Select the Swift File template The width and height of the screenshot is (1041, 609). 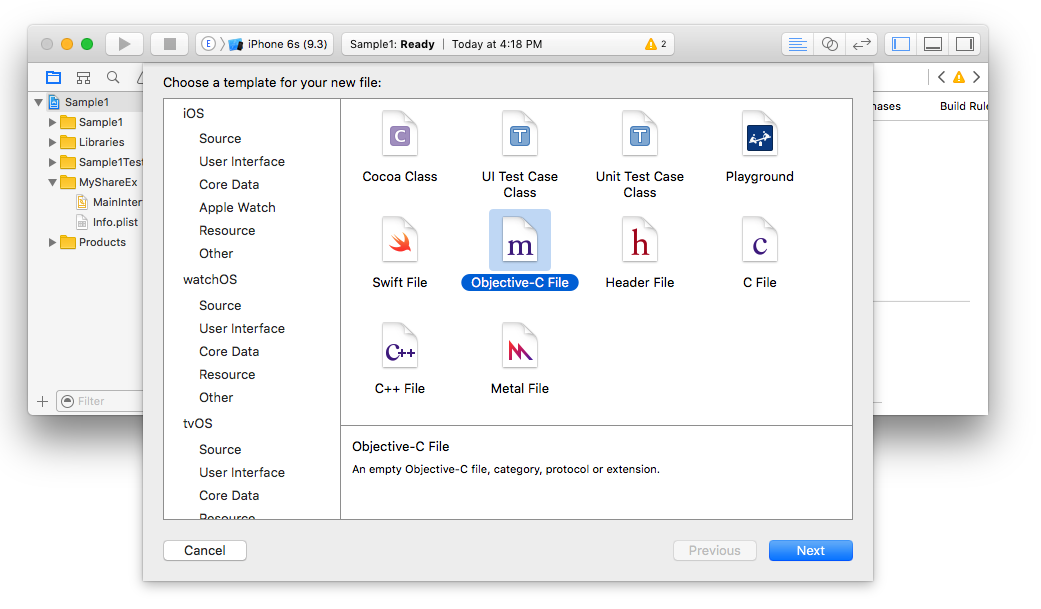(400, 241)
